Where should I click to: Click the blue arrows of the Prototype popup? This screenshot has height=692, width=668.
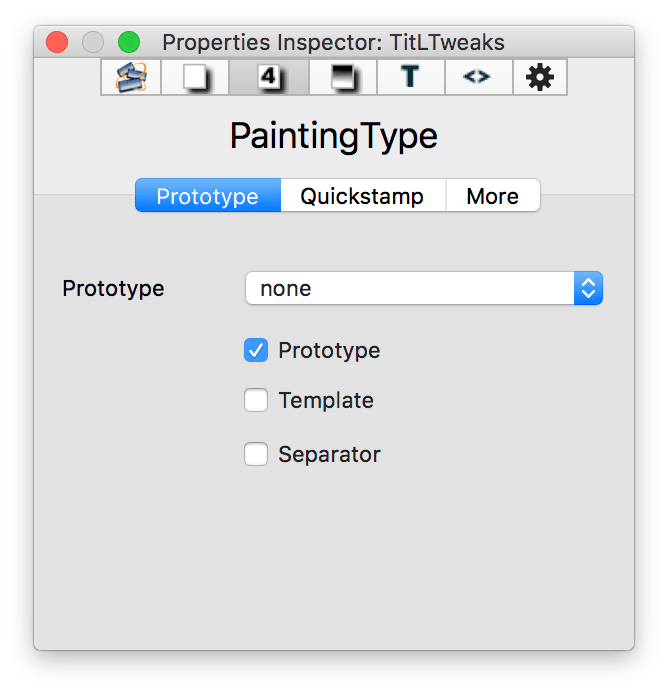tap(588, 289)
